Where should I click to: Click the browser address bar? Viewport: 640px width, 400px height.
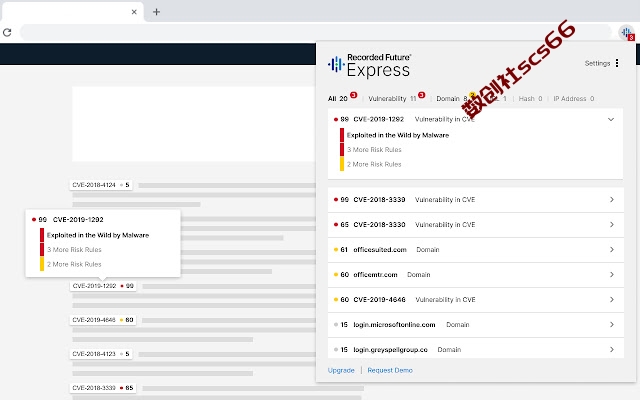(315, 32)
